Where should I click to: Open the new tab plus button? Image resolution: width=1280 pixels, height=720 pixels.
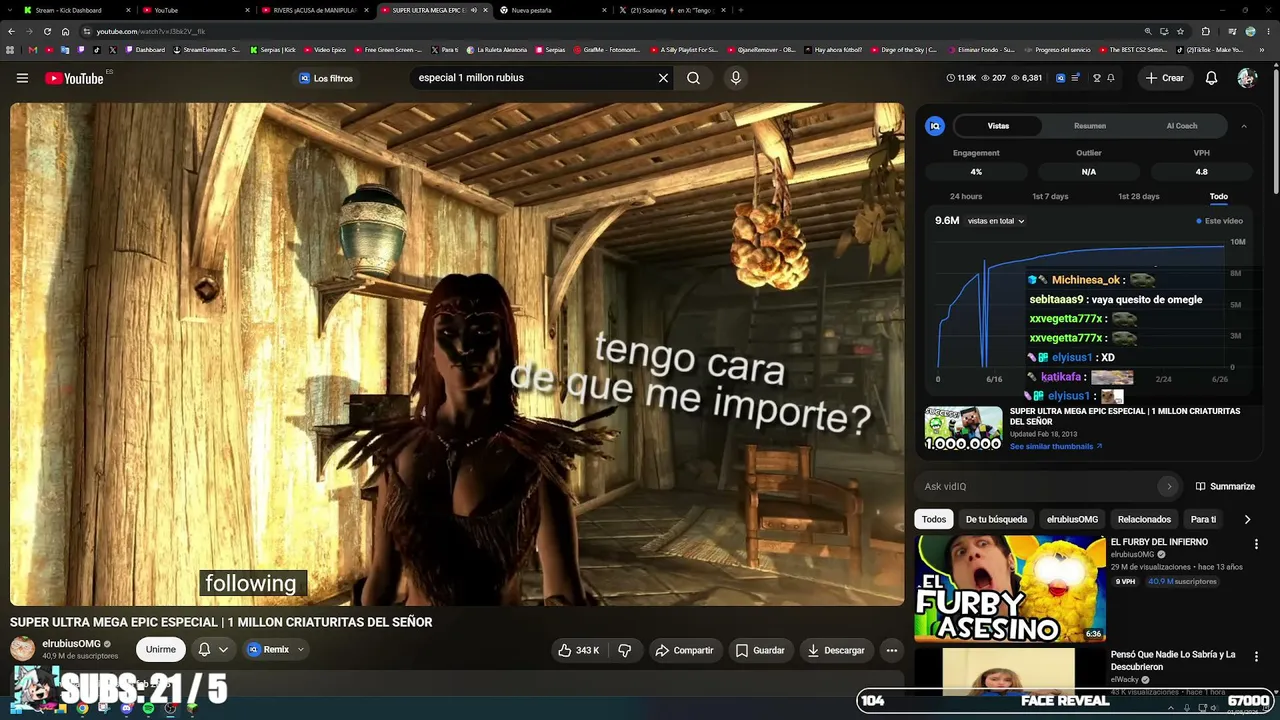tap(740, 10)
